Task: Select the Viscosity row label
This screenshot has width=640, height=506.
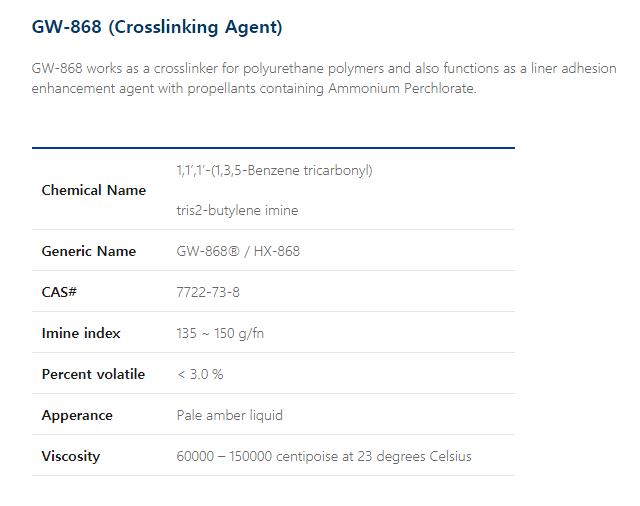Action: coord(70,456)
